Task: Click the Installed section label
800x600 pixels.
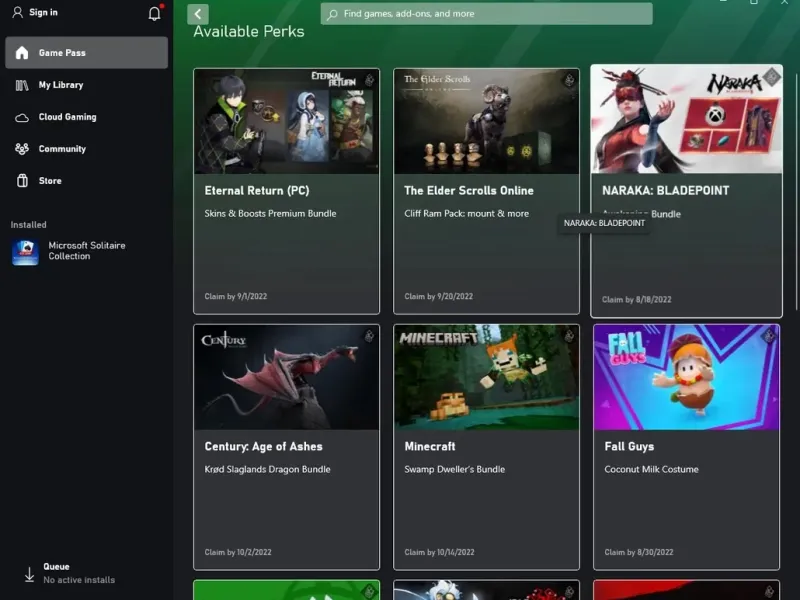Action: [29, 225]
